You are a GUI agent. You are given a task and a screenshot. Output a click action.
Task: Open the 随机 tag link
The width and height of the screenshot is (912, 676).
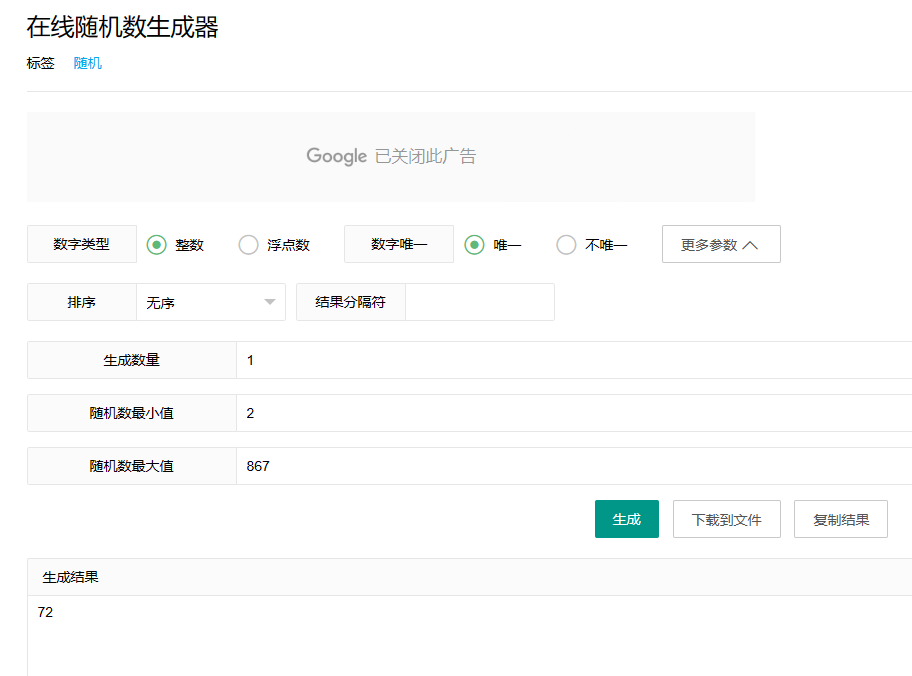88,63
